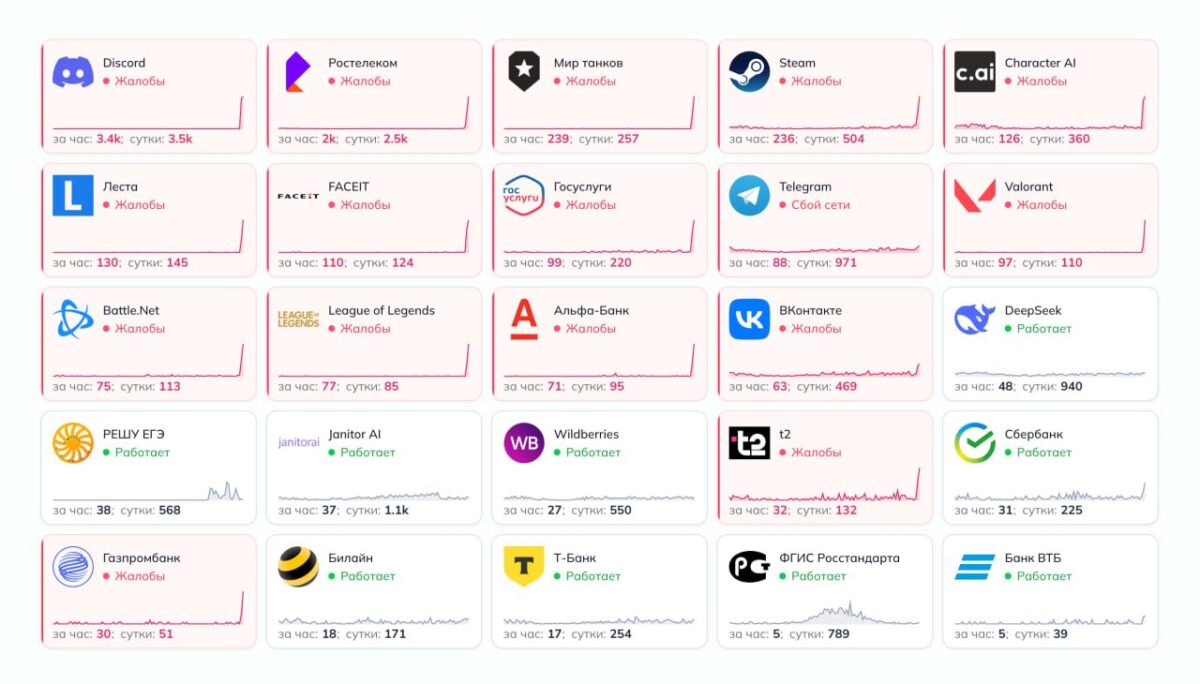The image size is (1200, 684).
Task: Click the League of Legends logo
Action: click(x=297, y=318)
